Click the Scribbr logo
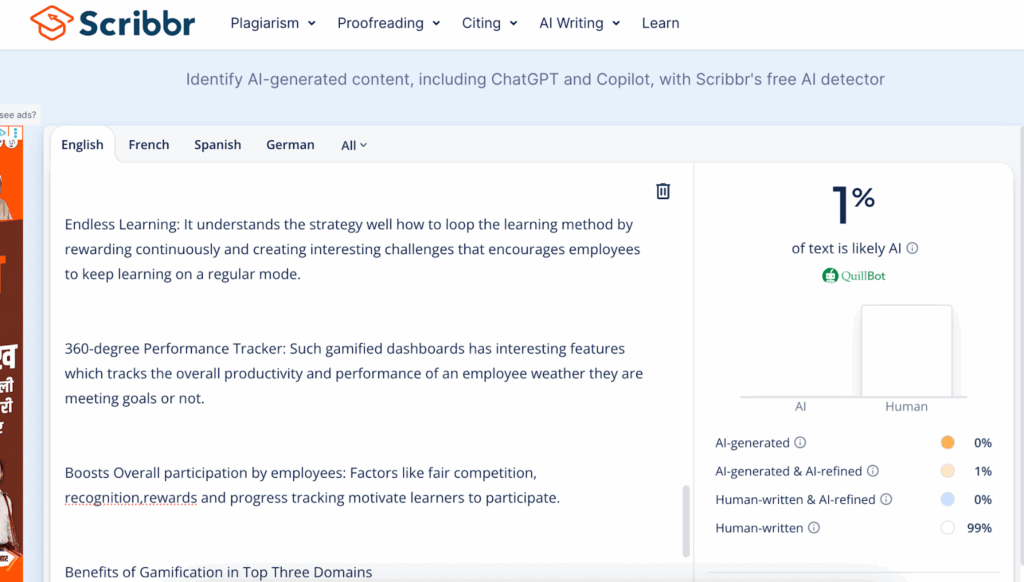Viewport: 1024px width, 582px height. pos(112,22)
